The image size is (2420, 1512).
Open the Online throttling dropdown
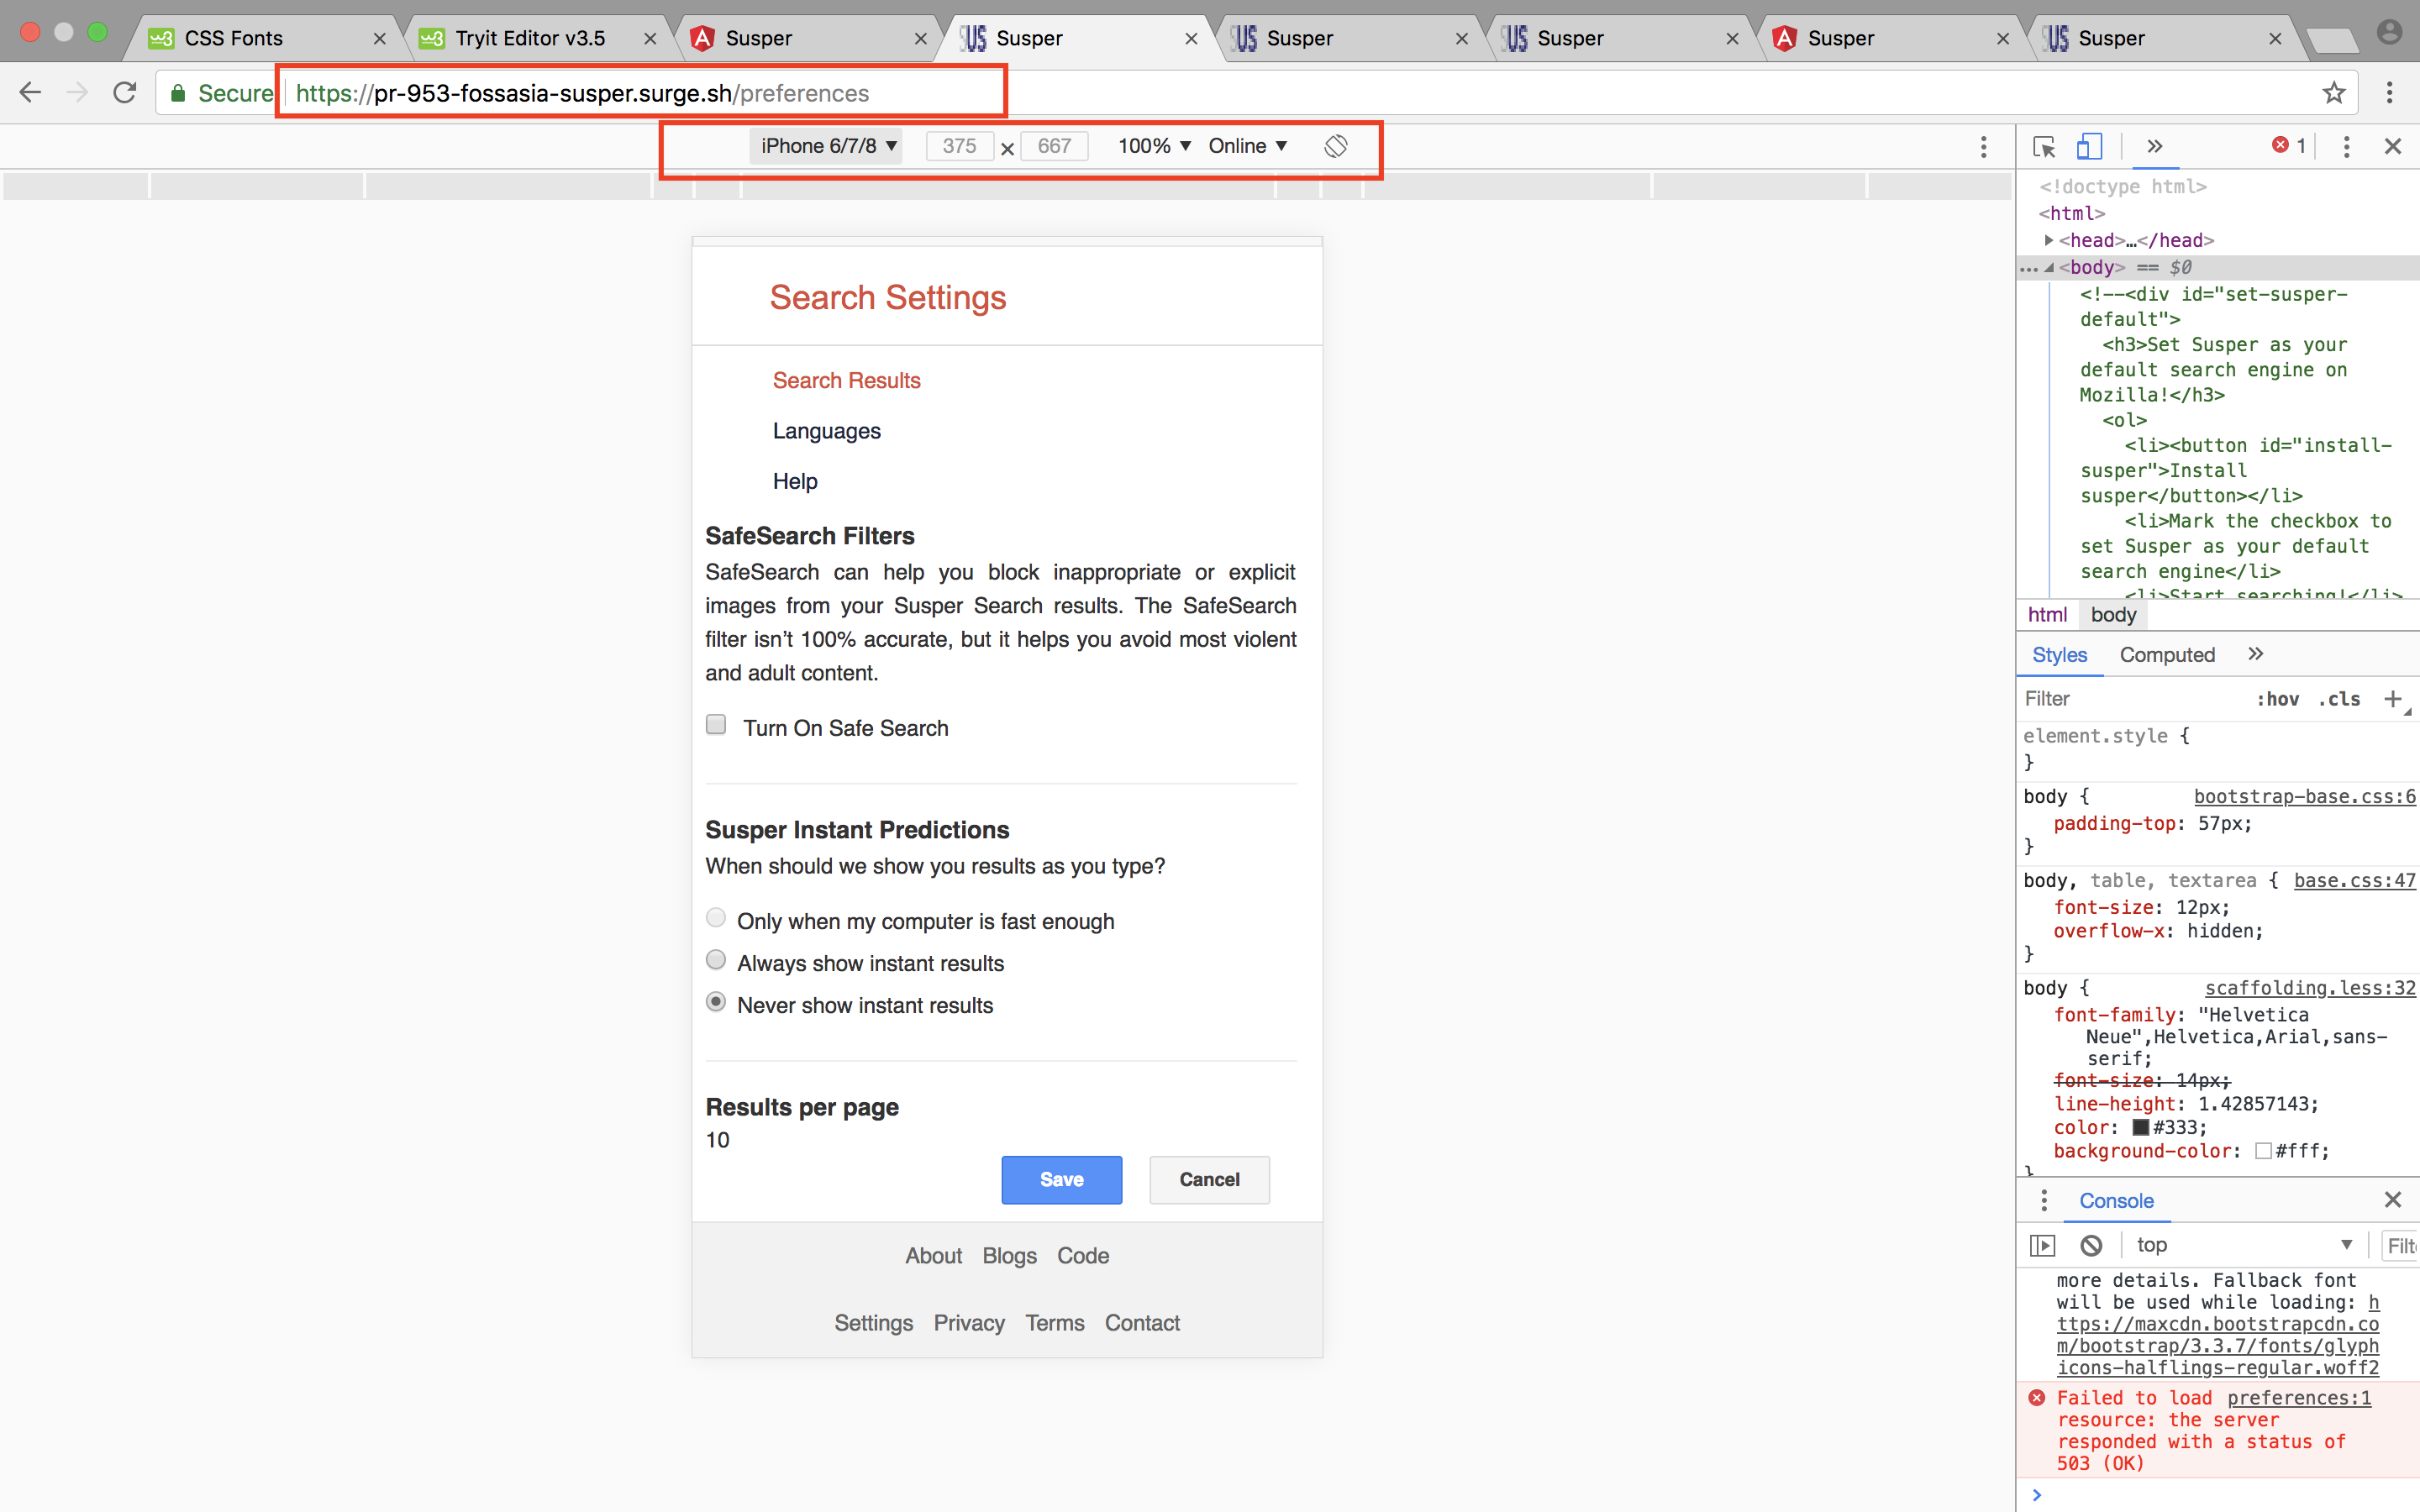coord(1247,146)
